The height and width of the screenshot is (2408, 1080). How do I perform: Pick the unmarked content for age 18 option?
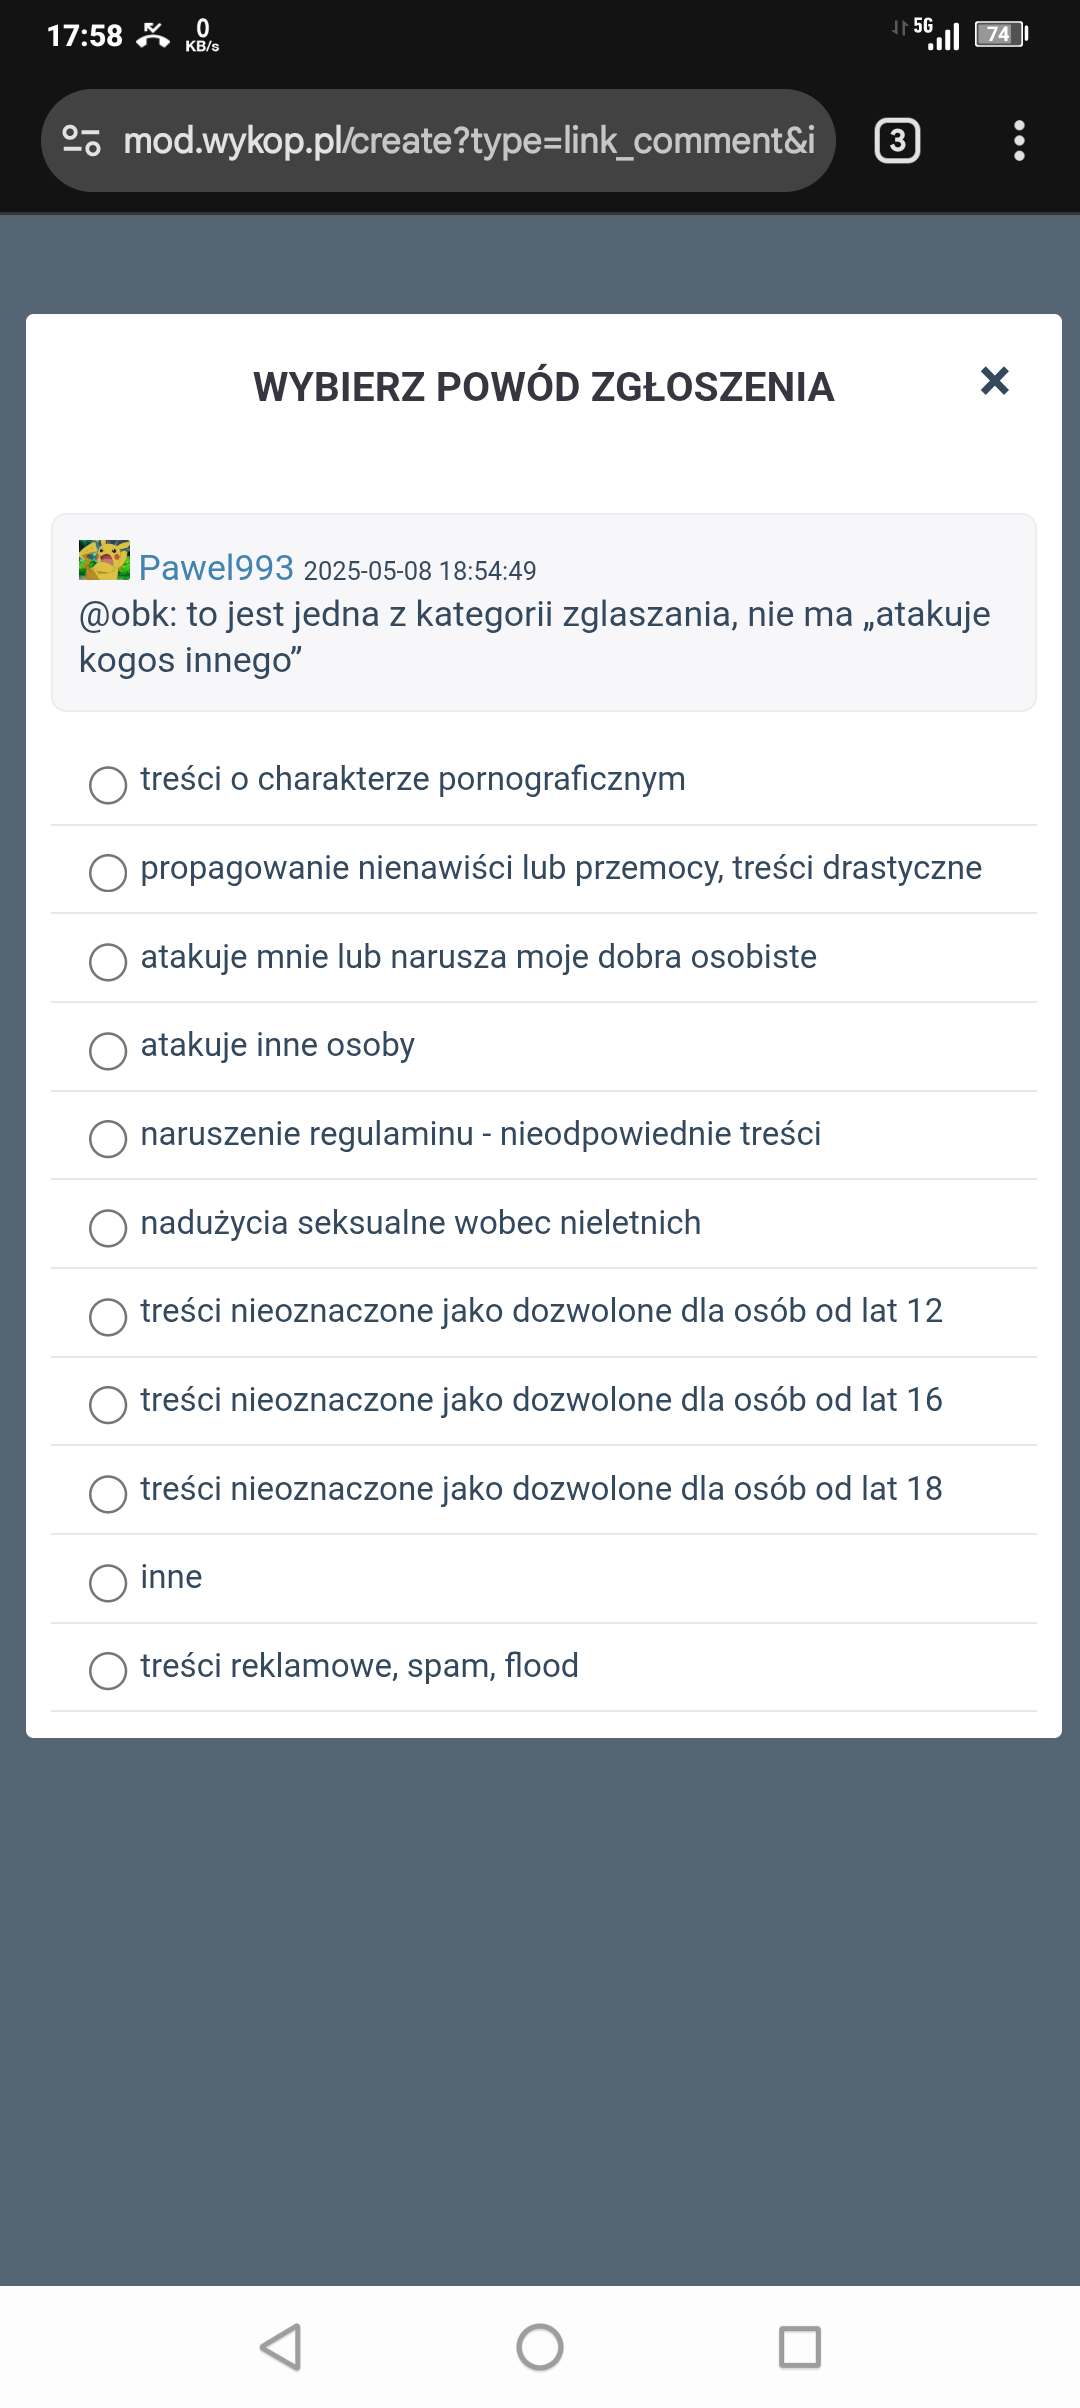click(108, 1493)
